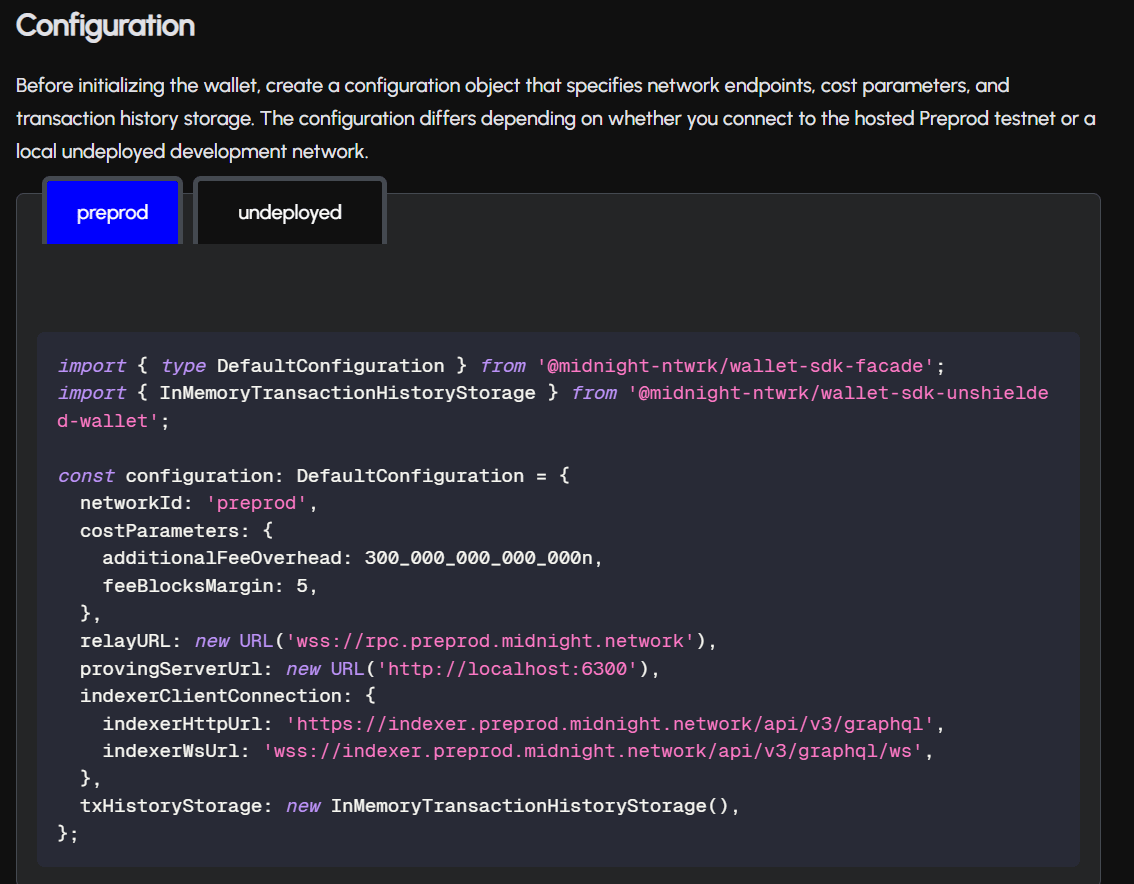Click the InMemoryTransactionHistoryStorage import name

[x=347, y=393]
